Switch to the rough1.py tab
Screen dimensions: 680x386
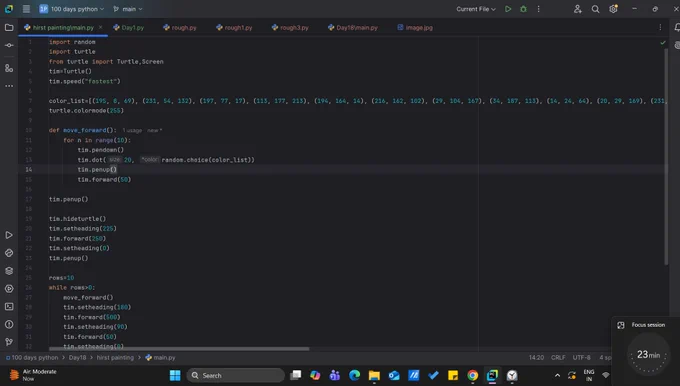click(234, 27)
